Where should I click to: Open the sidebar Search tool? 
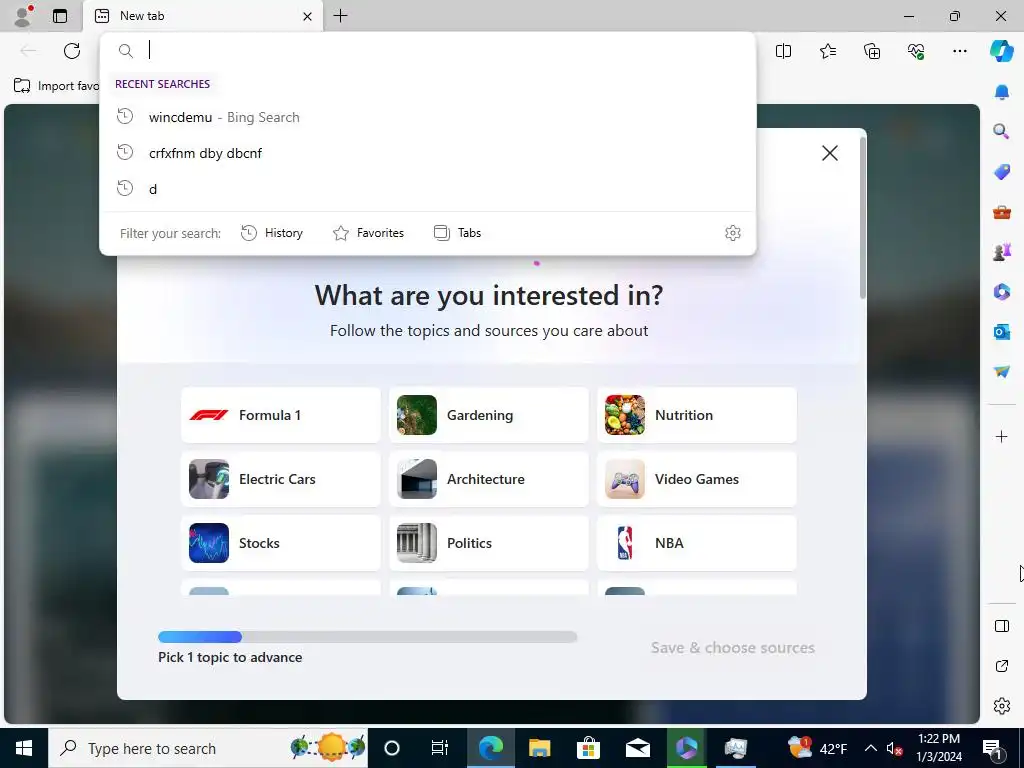pos(1002,132)
